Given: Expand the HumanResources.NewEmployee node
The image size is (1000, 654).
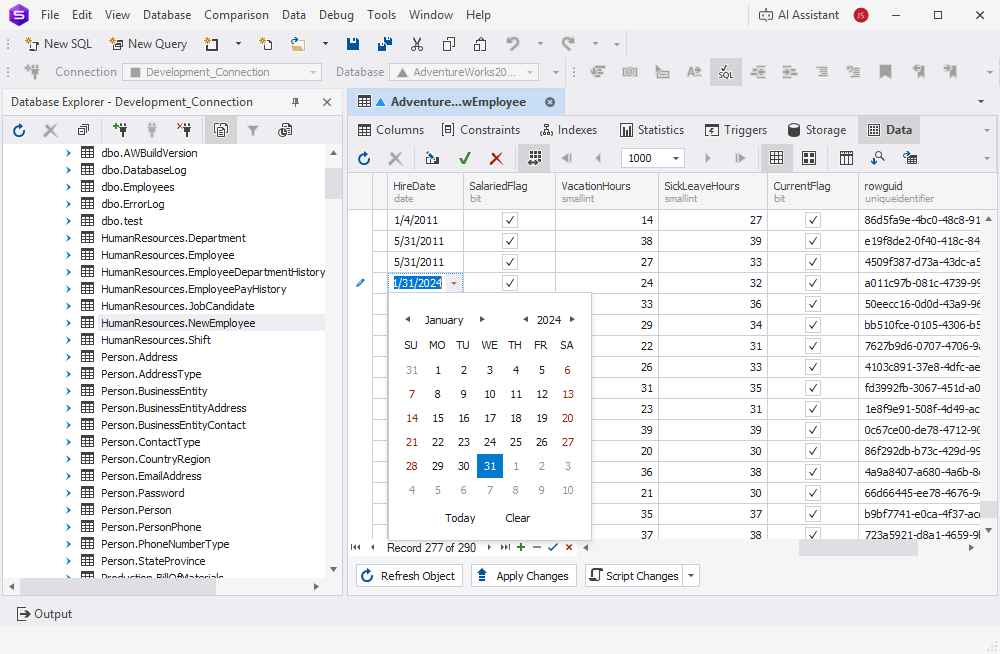Looking at the screenshot, I should [x=68, y=323].
